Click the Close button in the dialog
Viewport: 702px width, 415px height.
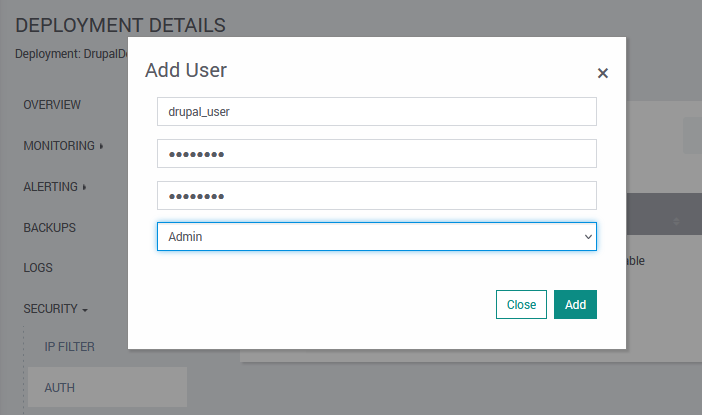[521, 305]
